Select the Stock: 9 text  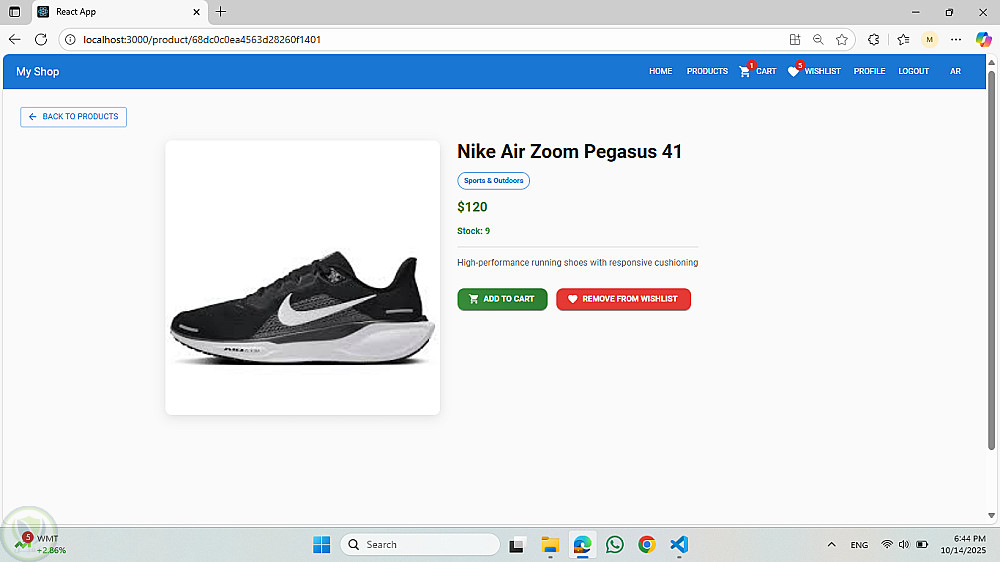pyautogui.click(x=473, y=231)
